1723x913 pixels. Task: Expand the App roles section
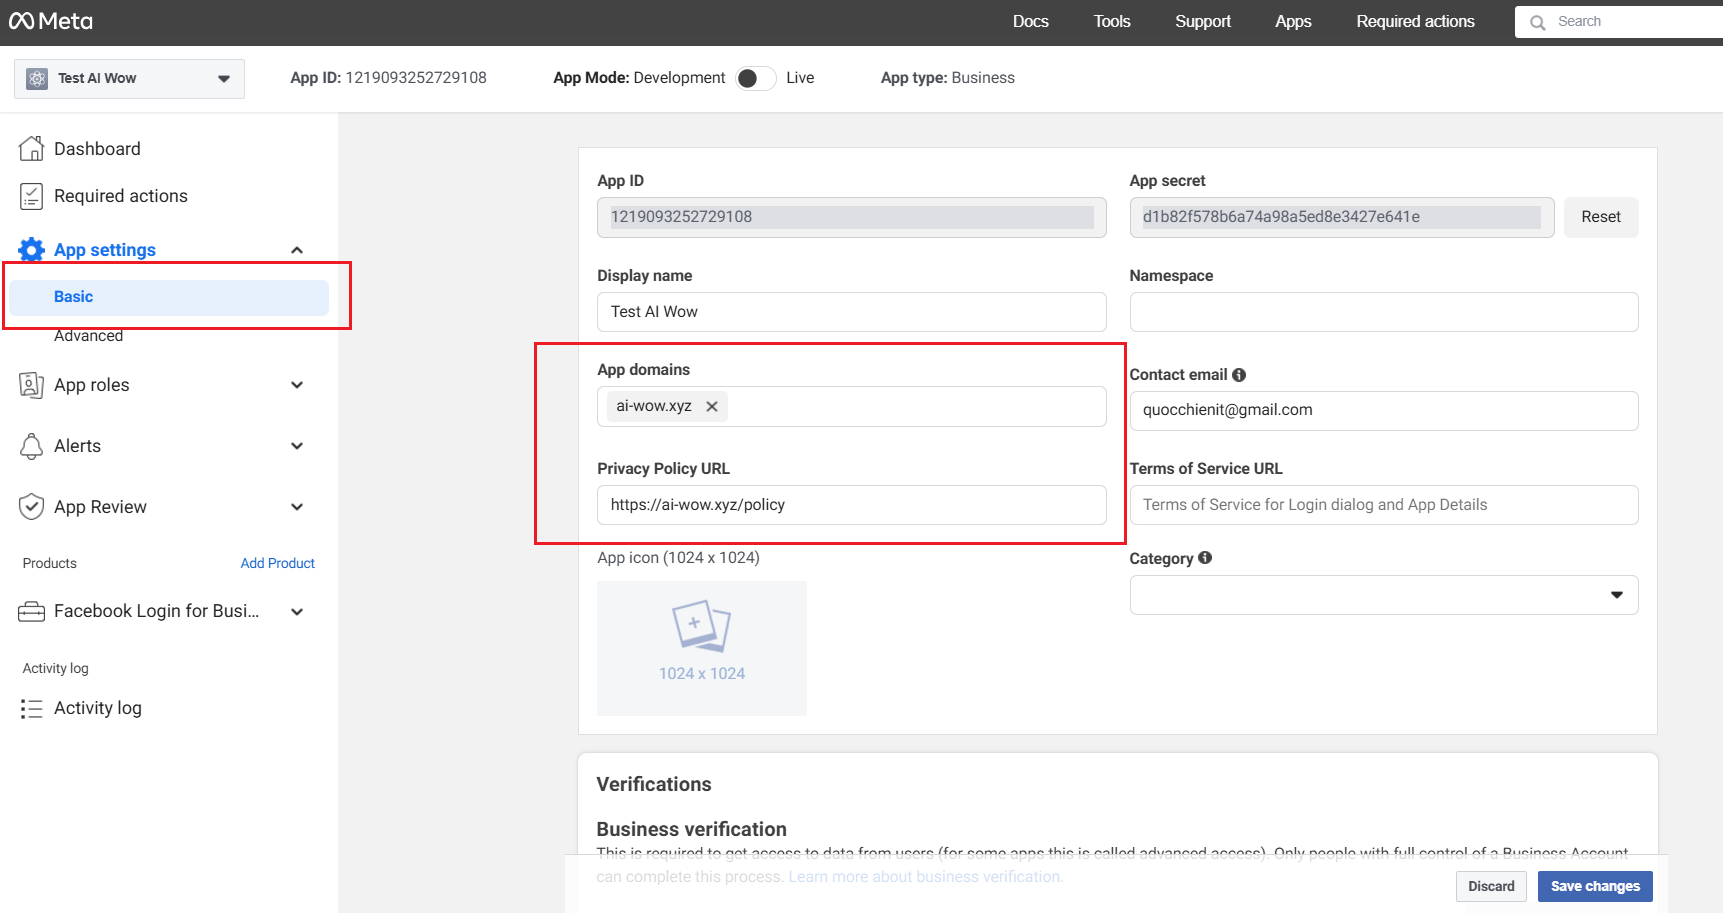(x=297, y=385)
